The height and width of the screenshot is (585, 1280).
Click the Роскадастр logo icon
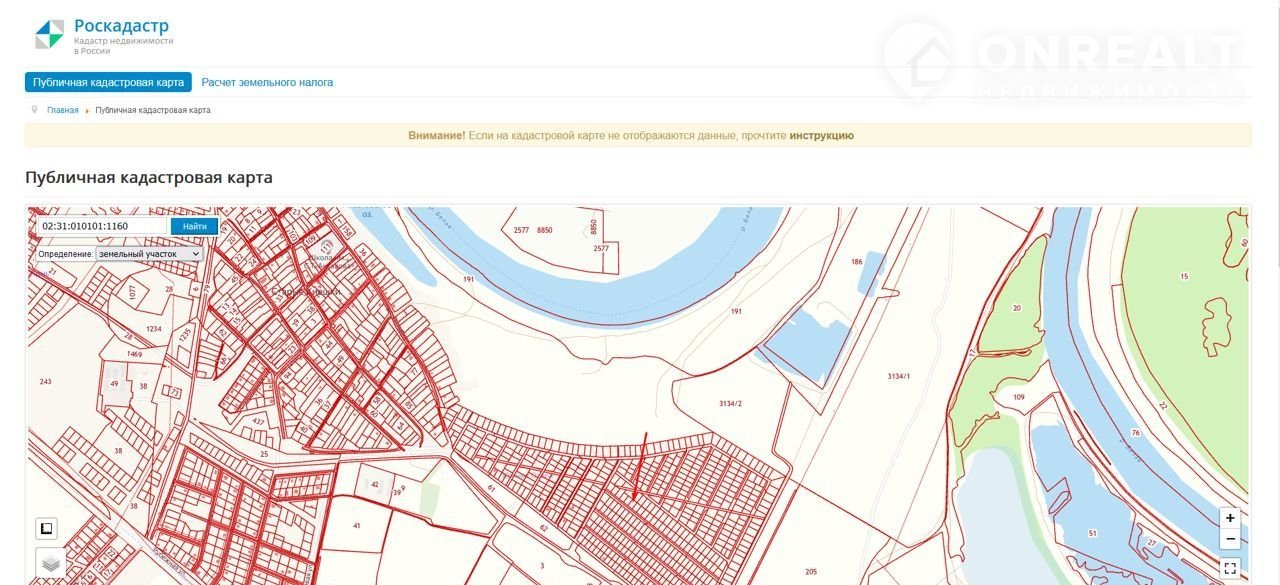click(x=49, y=34)
